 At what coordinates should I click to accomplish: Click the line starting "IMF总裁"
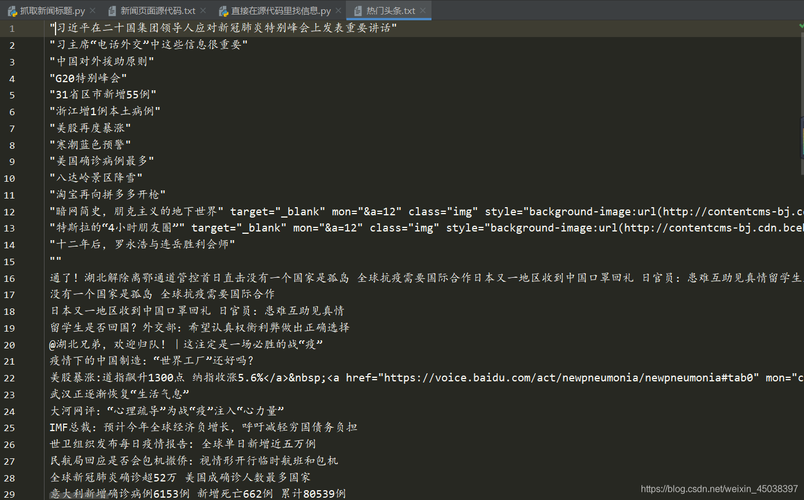click(x=204, y=427)
